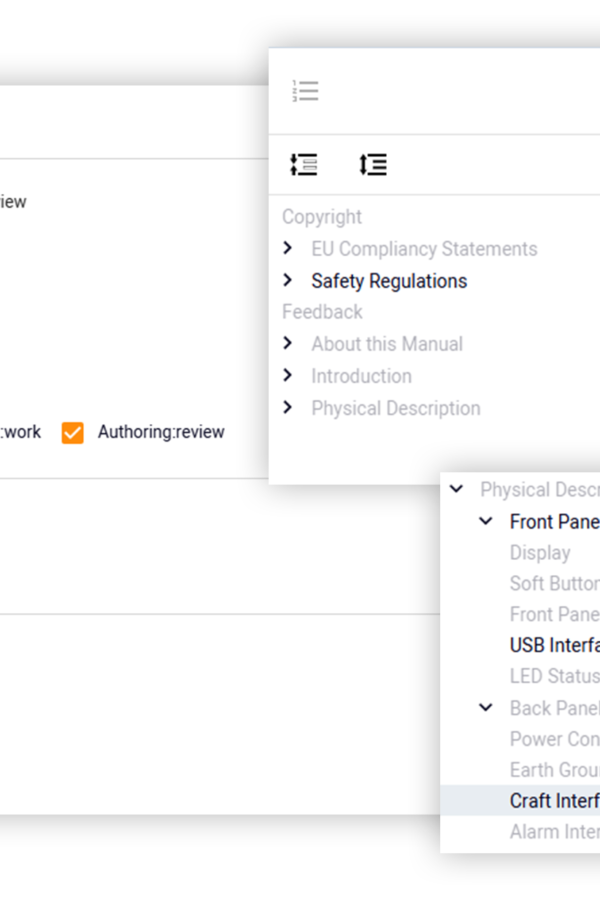Click the expand all sections icon
The image size is (600, 900).
pyautogui.click(x=304, y=165)
